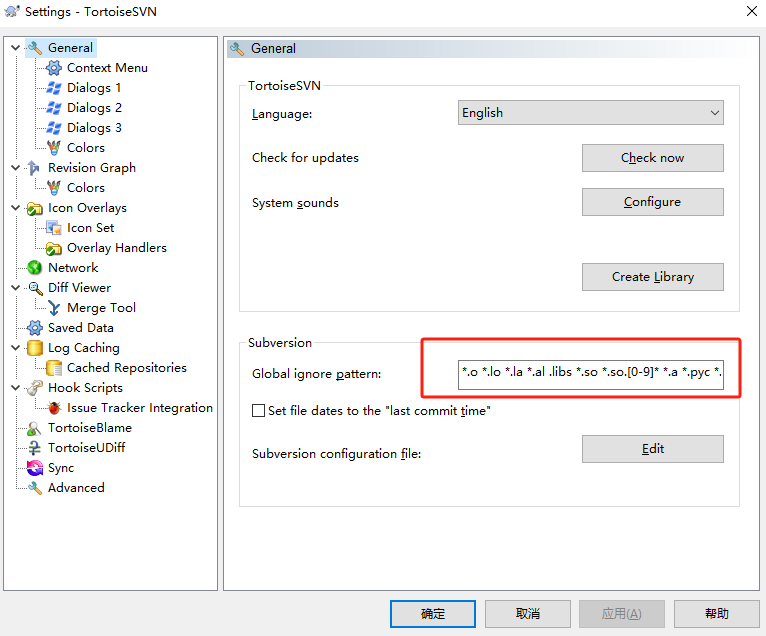The image size is (766, 636).
Task: Click the Dialogs 2 windows icon
Action: pos(54,108)
